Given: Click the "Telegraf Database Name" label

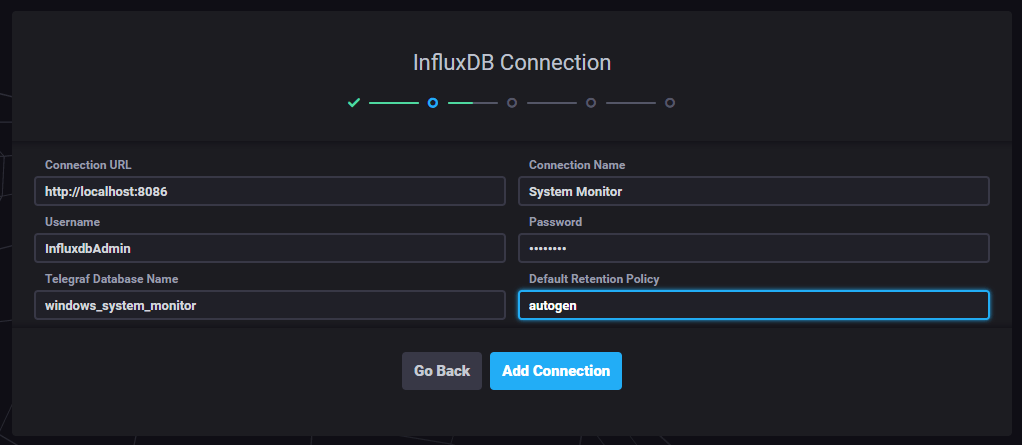Looking at the screenshot, I should (111, 279).
